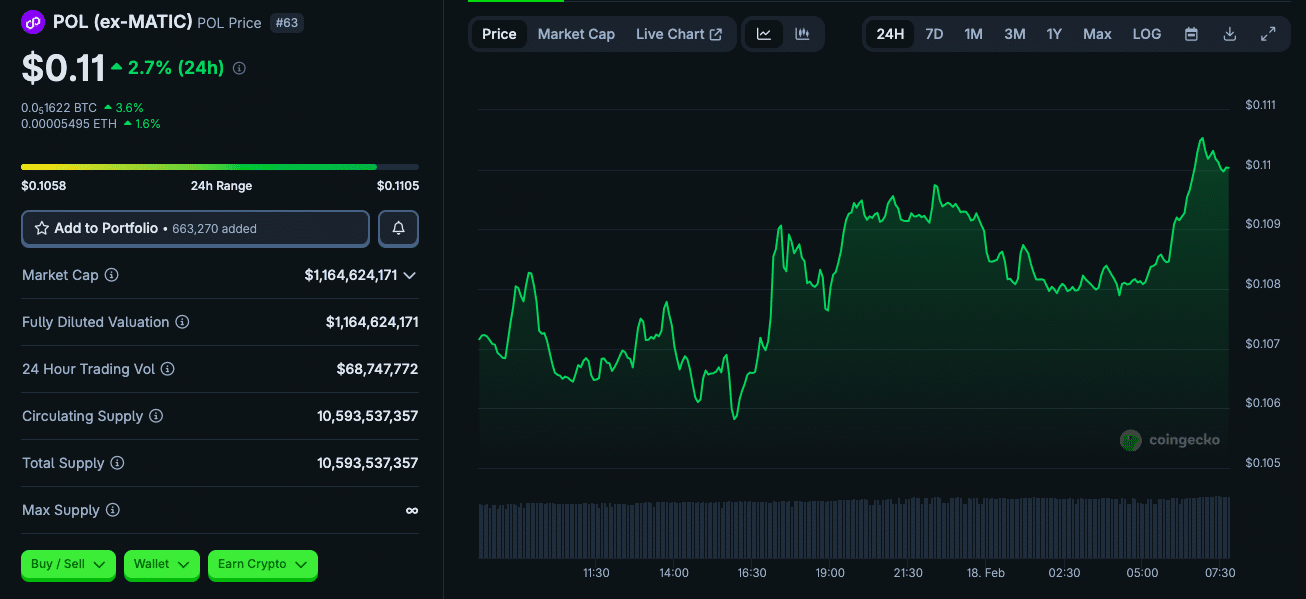The image size is (1306, 599).
Task: Click the POL coin logo icon
Action: [x=32, y=21]
